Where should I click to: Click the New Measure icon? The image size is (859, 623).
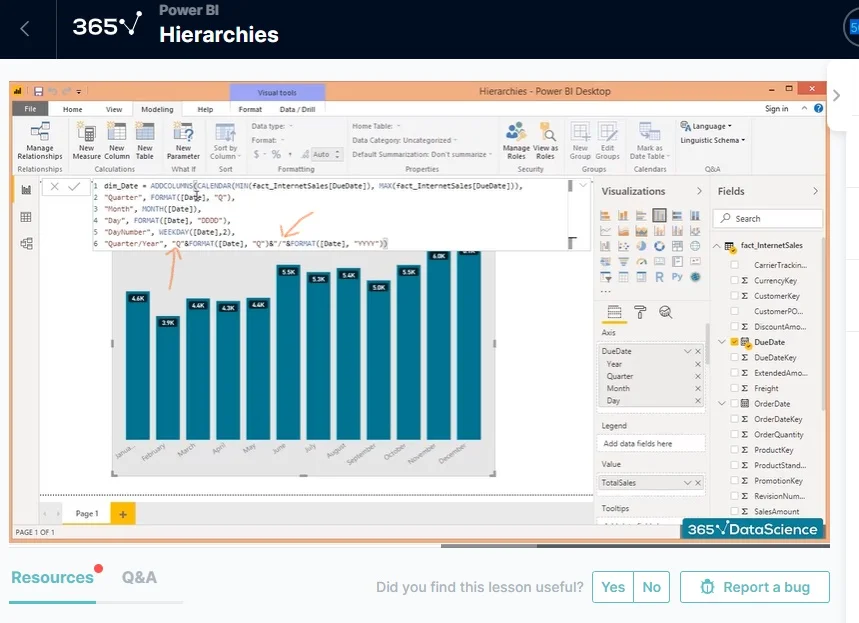click(87, 139)
